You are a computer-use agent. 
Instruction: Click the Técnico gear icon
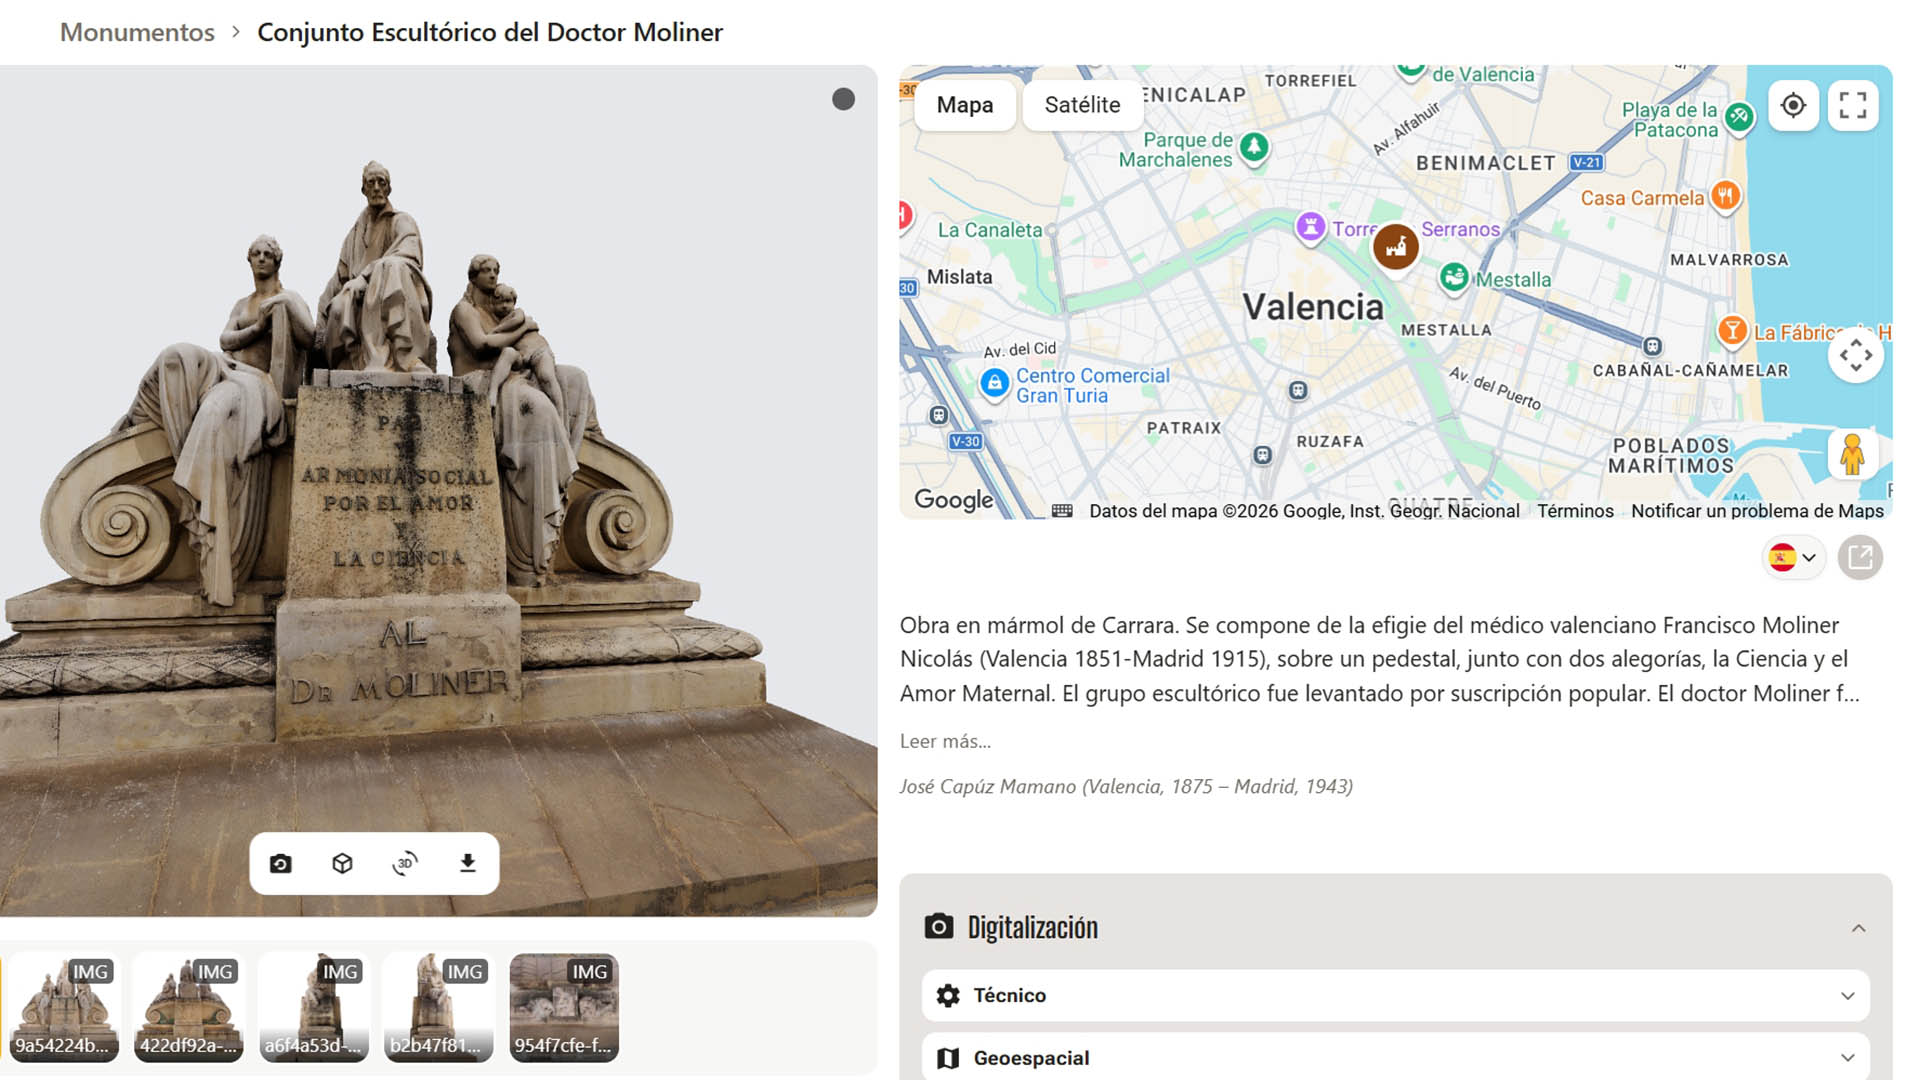tap(948, 995)
